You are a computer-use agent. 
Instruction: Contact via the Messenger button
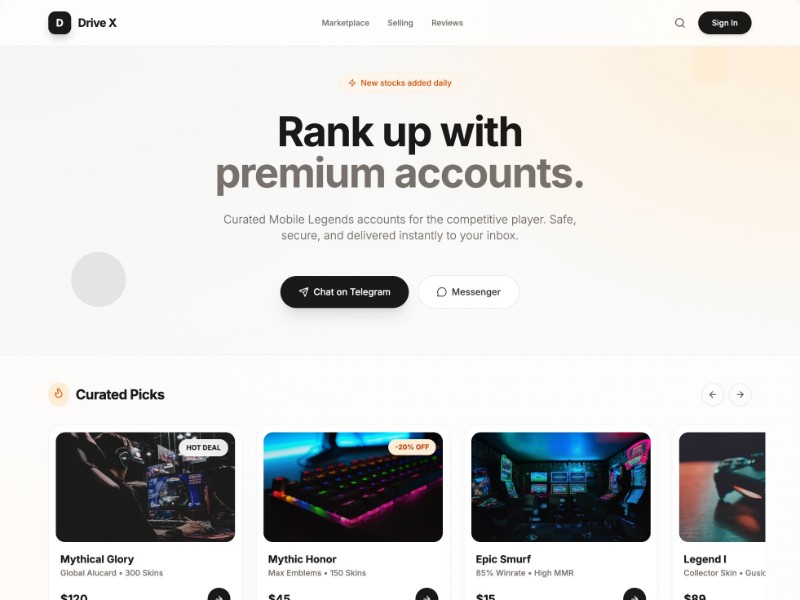469,292
